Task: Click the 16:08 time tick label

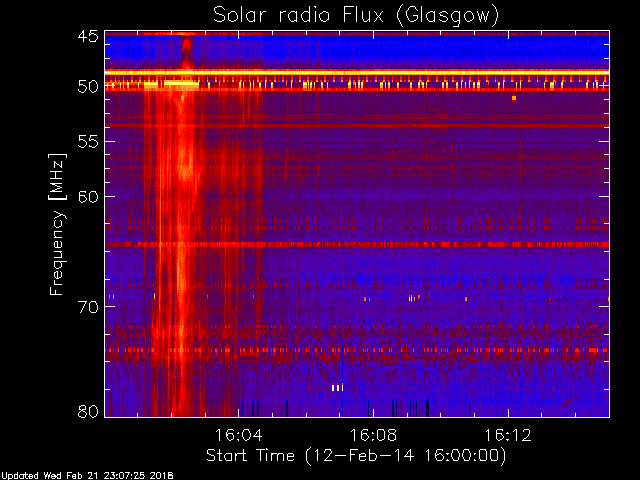Action: click(373, 435)
